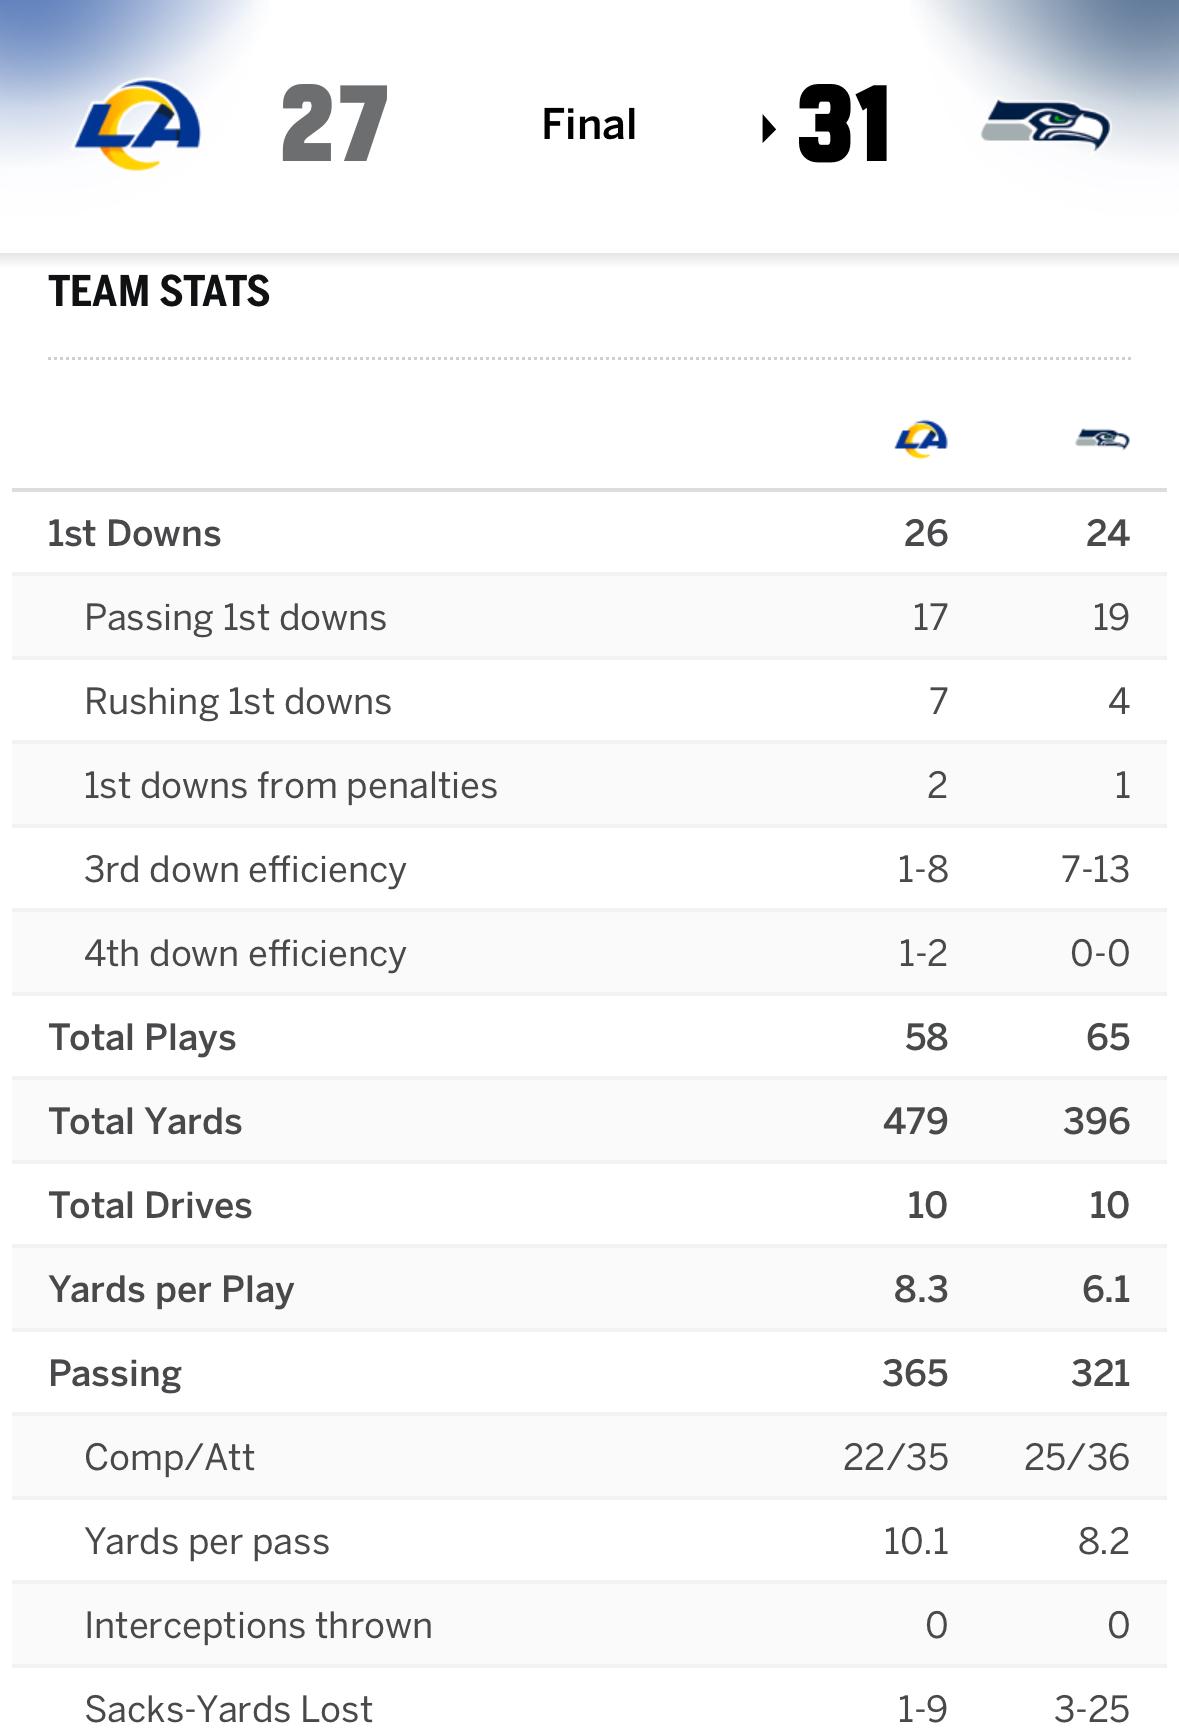Select the Comp/Att row label
This screenshot has height=1735, width=1179.
click(x=169, y=1458)
